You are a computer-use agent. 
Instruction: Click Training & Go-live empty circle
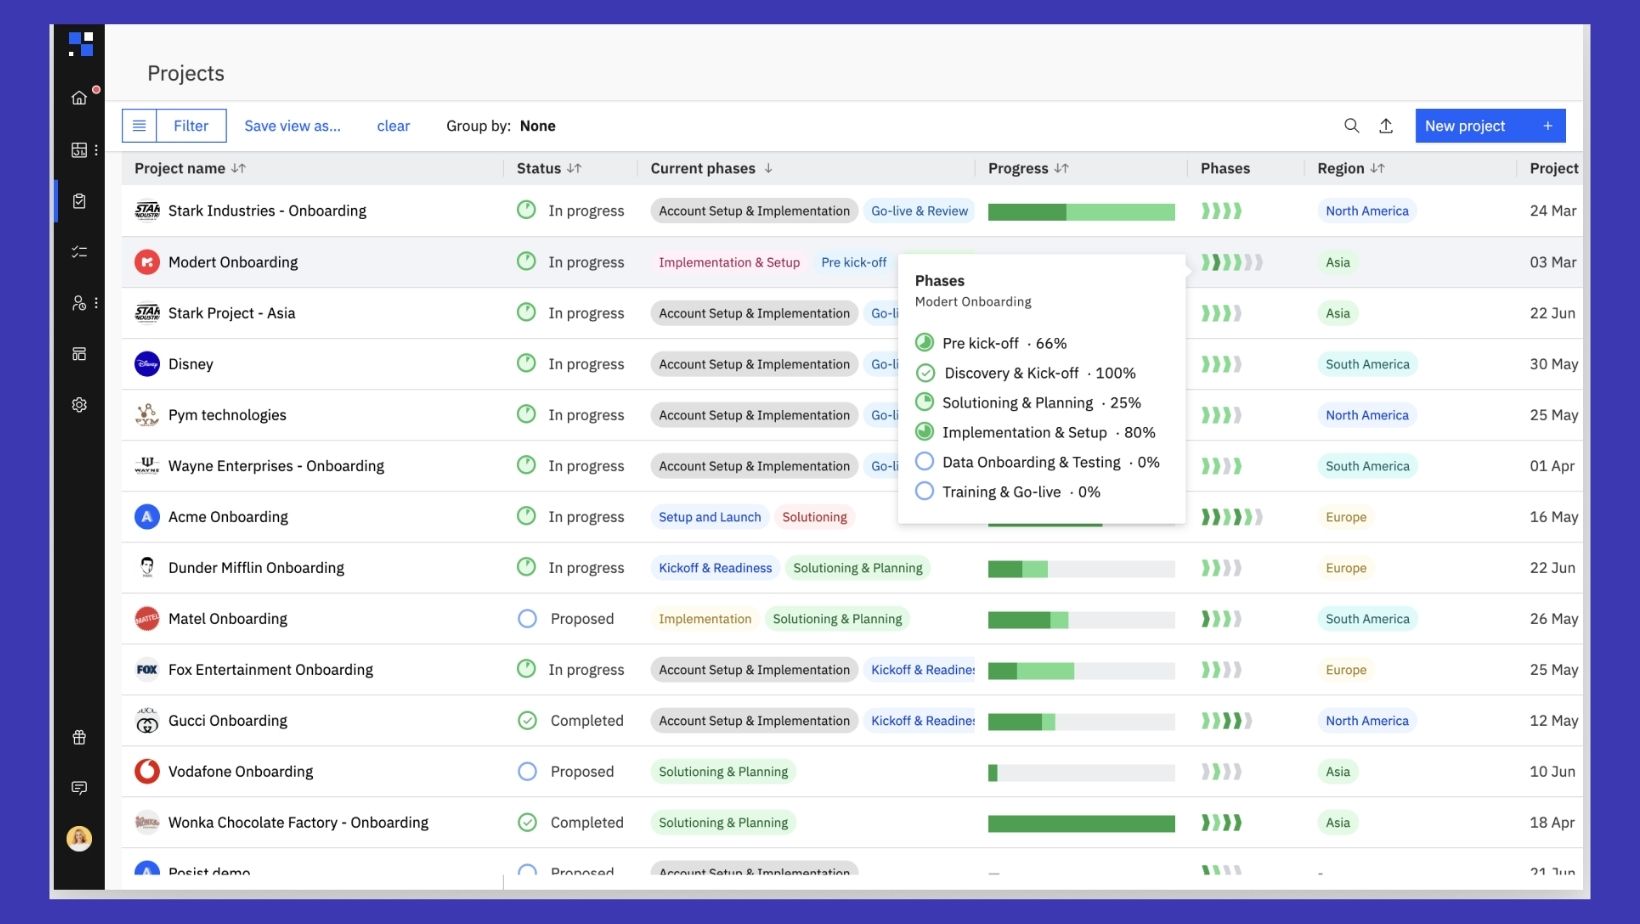pos(925,491)
